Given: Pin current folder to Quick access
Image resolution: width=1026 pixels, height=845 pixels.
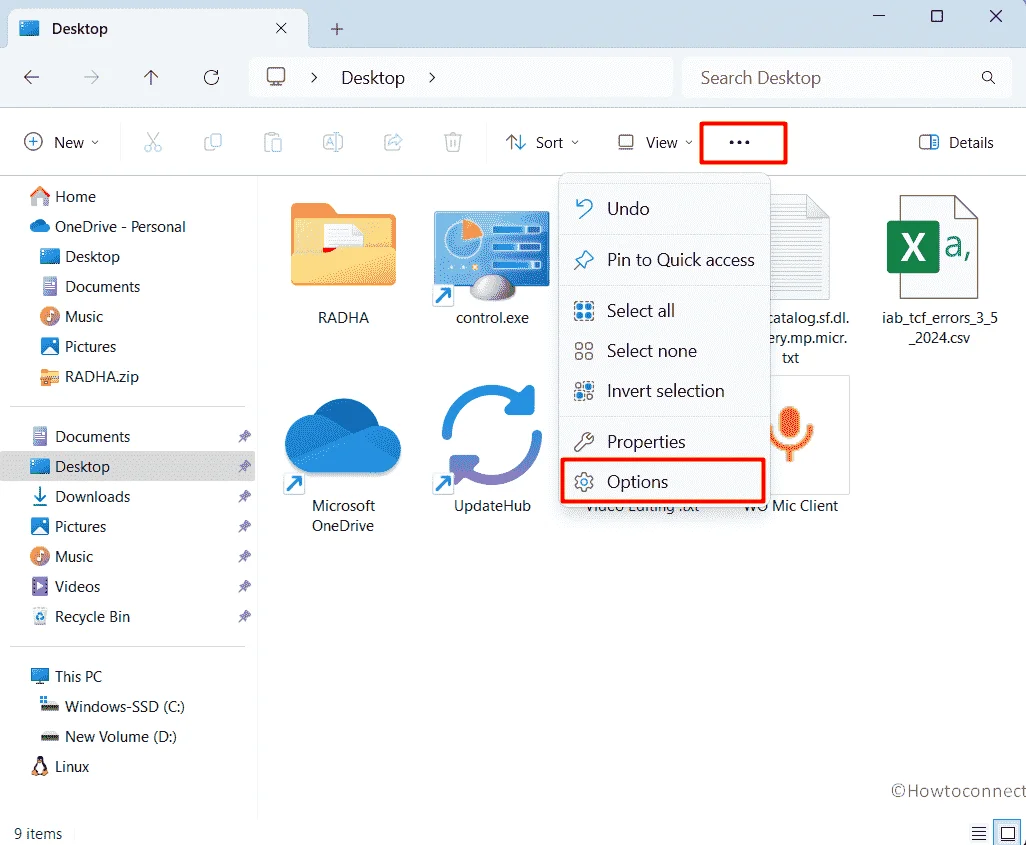Looking at the screenshot, I should (x=680, y=260).
